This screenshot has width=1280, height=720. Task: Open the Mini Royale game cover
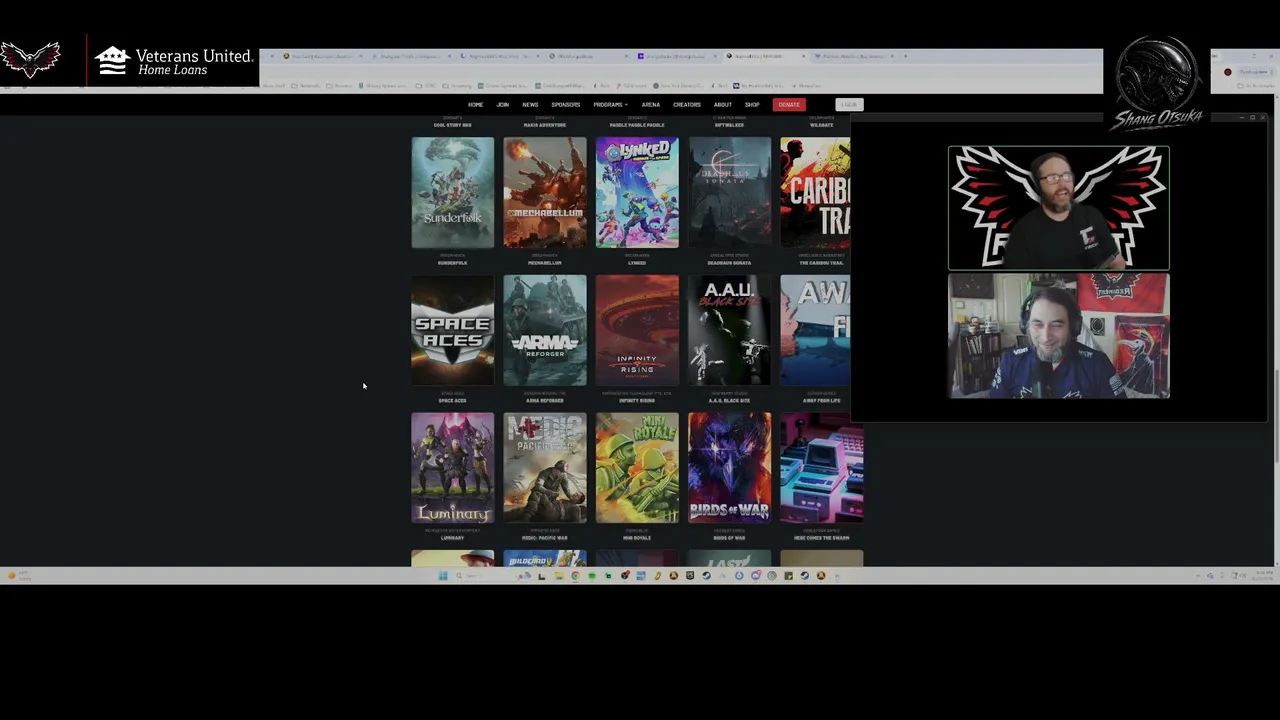point(637,468)
